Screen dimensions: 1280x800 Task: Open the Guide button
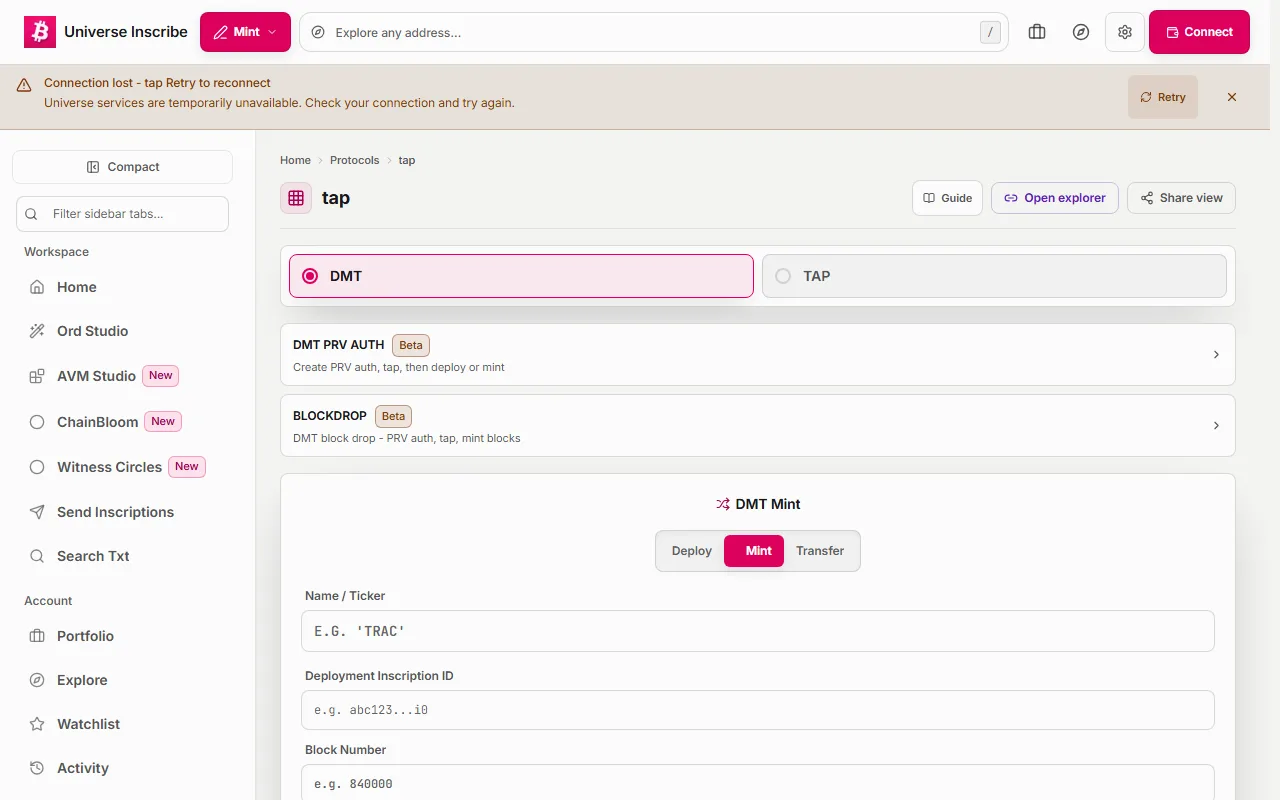click(947, 198)
